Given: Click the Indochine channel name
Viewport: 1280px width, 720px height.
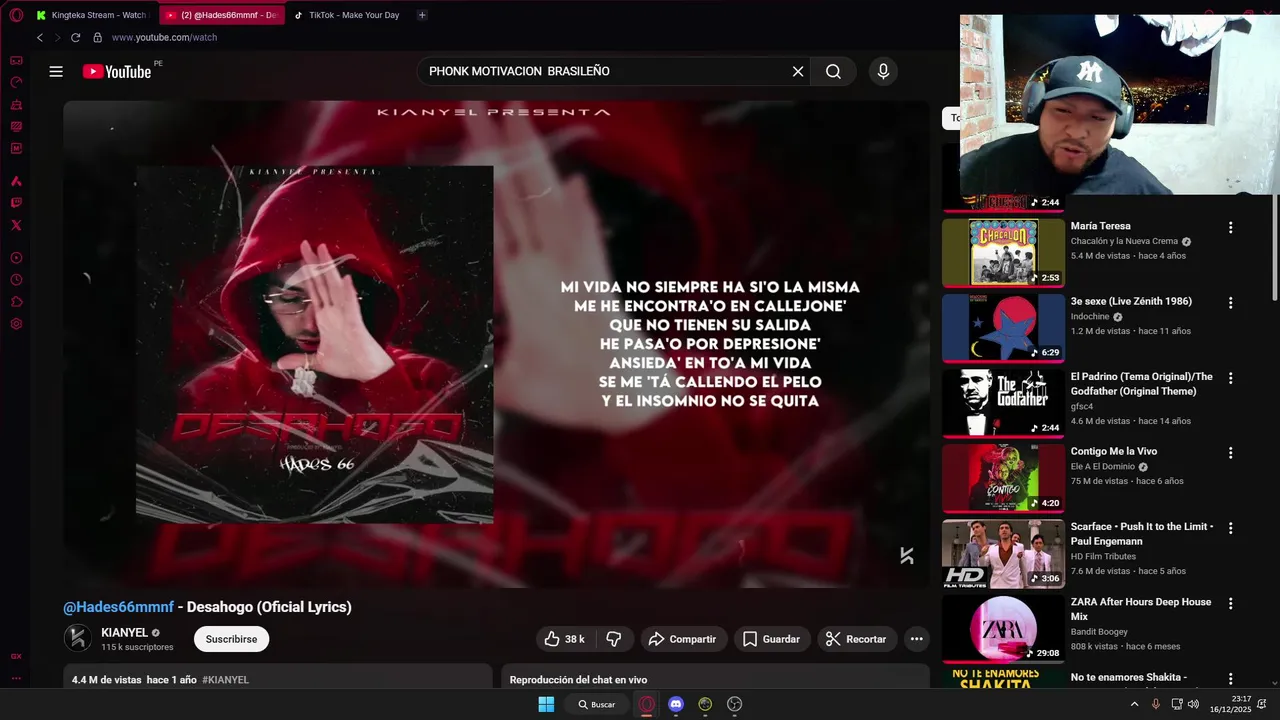Looking at the screenshot, I should 1092,316.
